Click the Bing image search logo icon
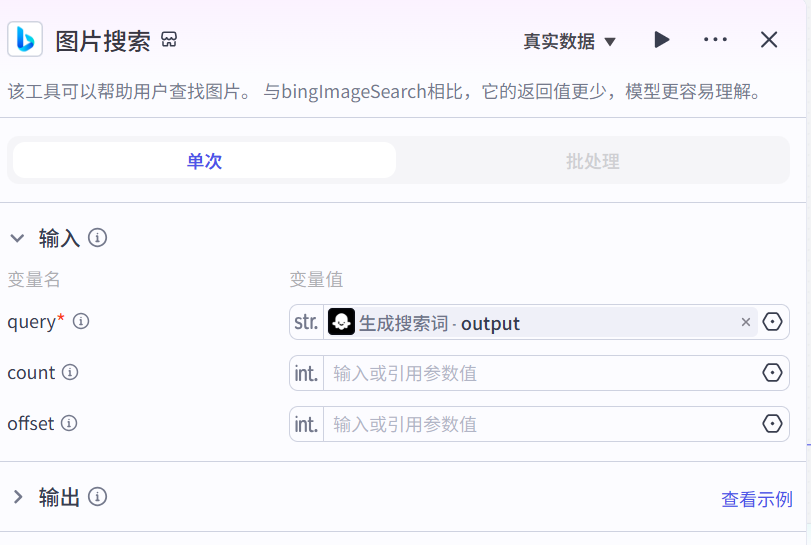Screen dimensions: 811x545 click(x=25, y=40)
